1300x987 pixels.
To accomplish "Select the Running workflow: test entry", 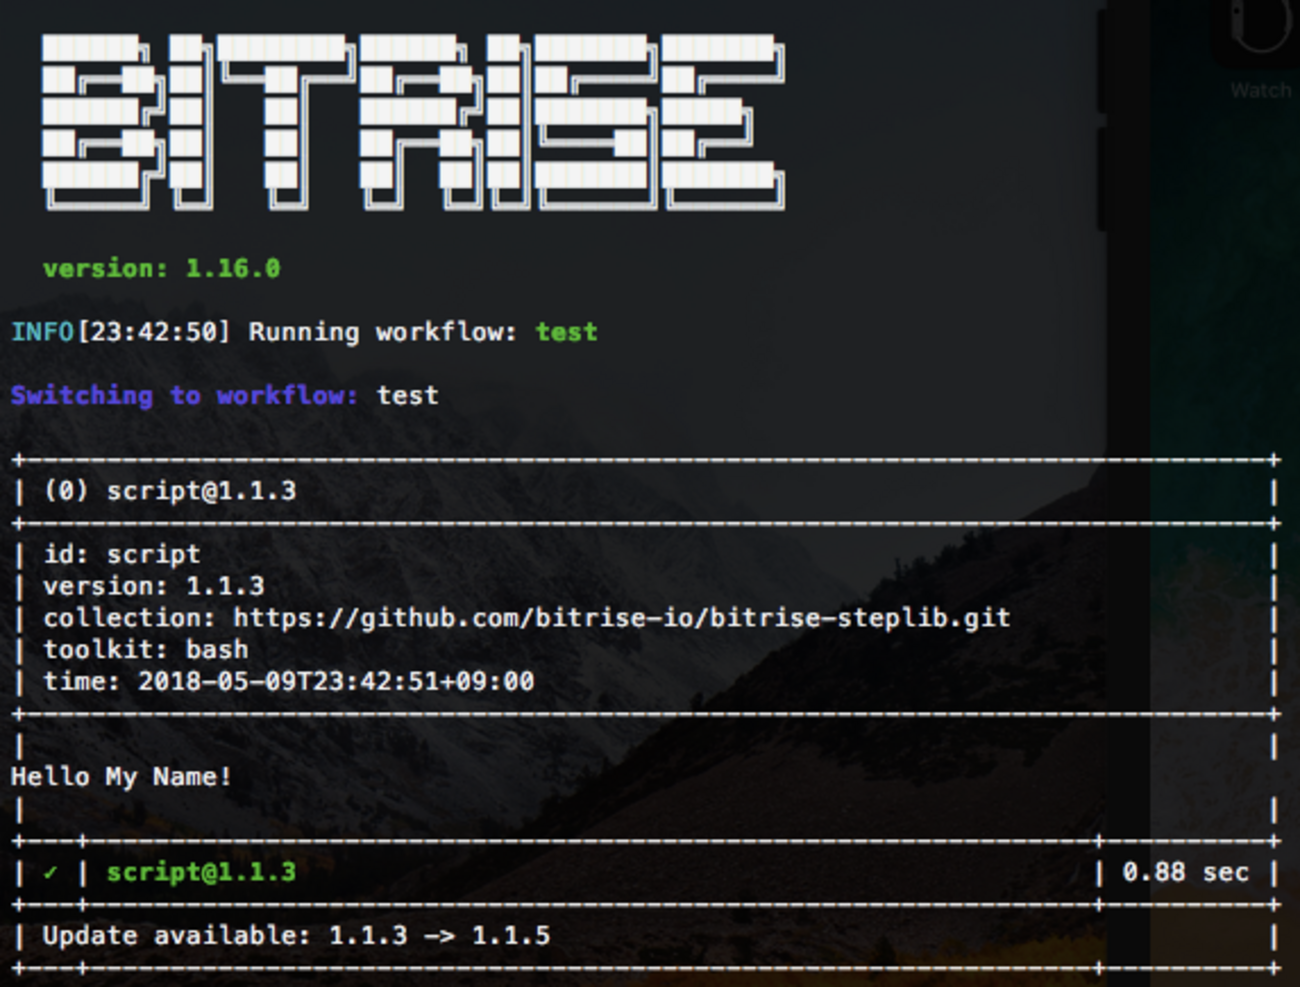I will pos(300,331).
